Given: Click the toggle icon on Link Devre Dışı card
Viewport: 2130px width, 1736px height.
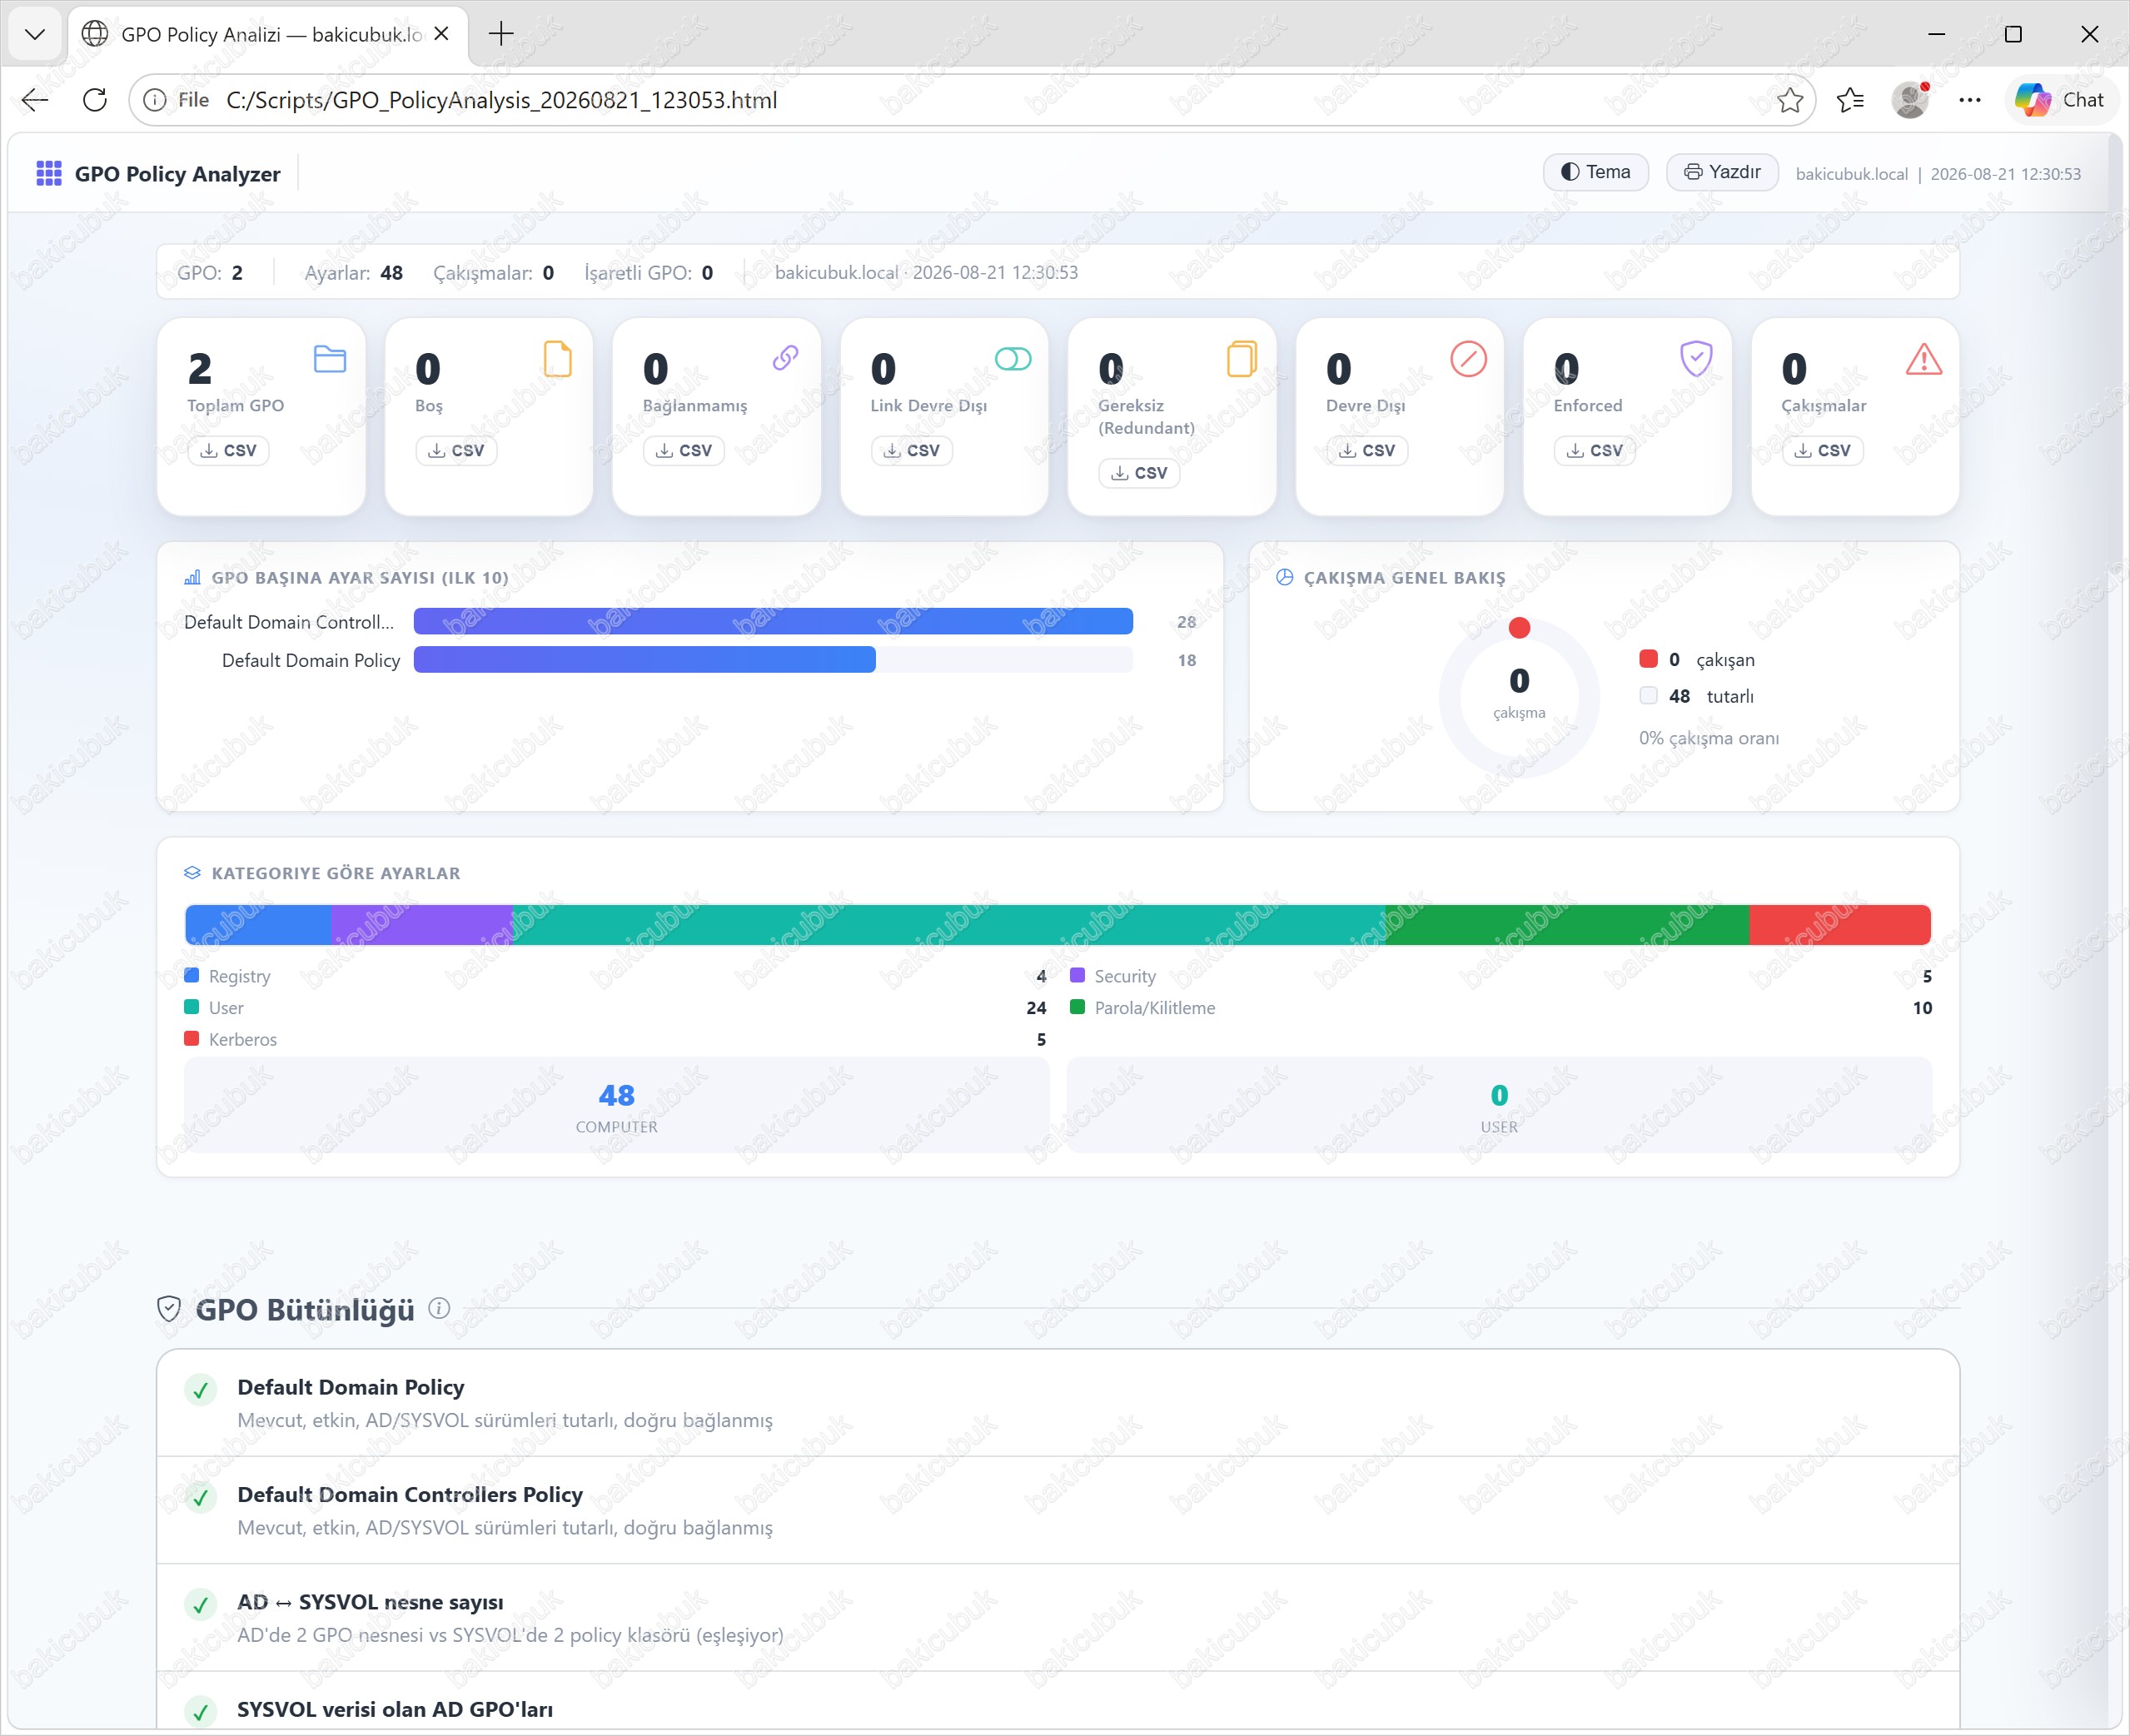Looking at the screenshot, I should 1013,358.
